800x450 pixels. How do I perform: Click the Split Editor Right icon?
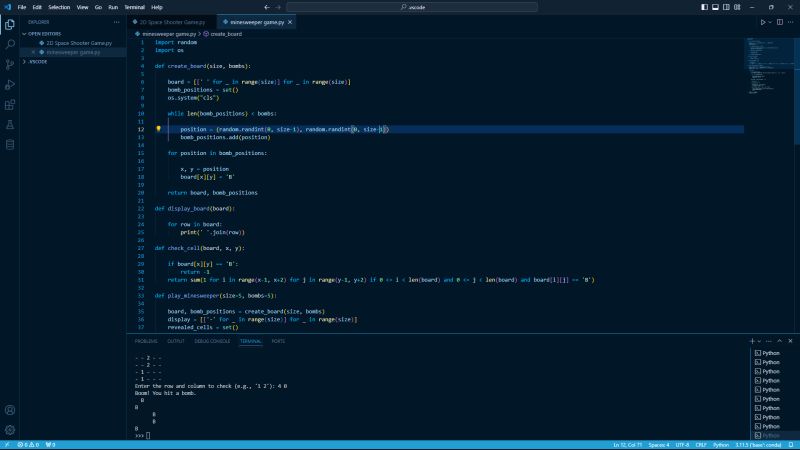coord(779,21)
